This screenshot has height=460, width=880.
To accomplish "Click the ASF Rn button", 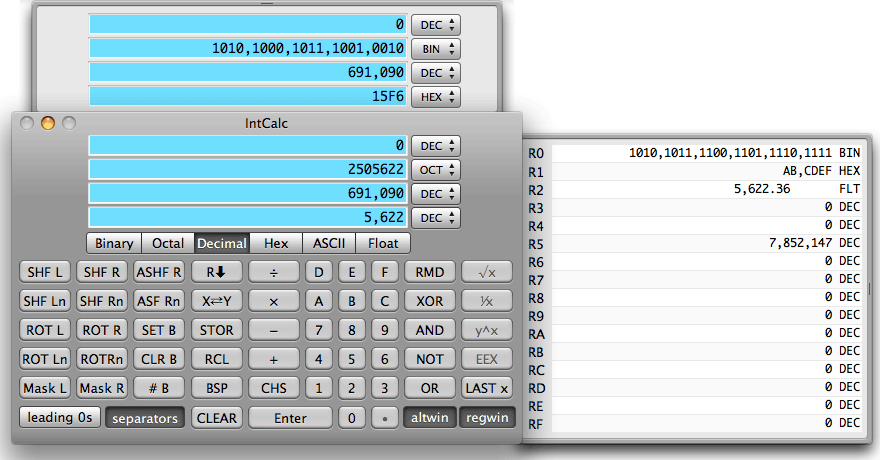I will point(159,301).
